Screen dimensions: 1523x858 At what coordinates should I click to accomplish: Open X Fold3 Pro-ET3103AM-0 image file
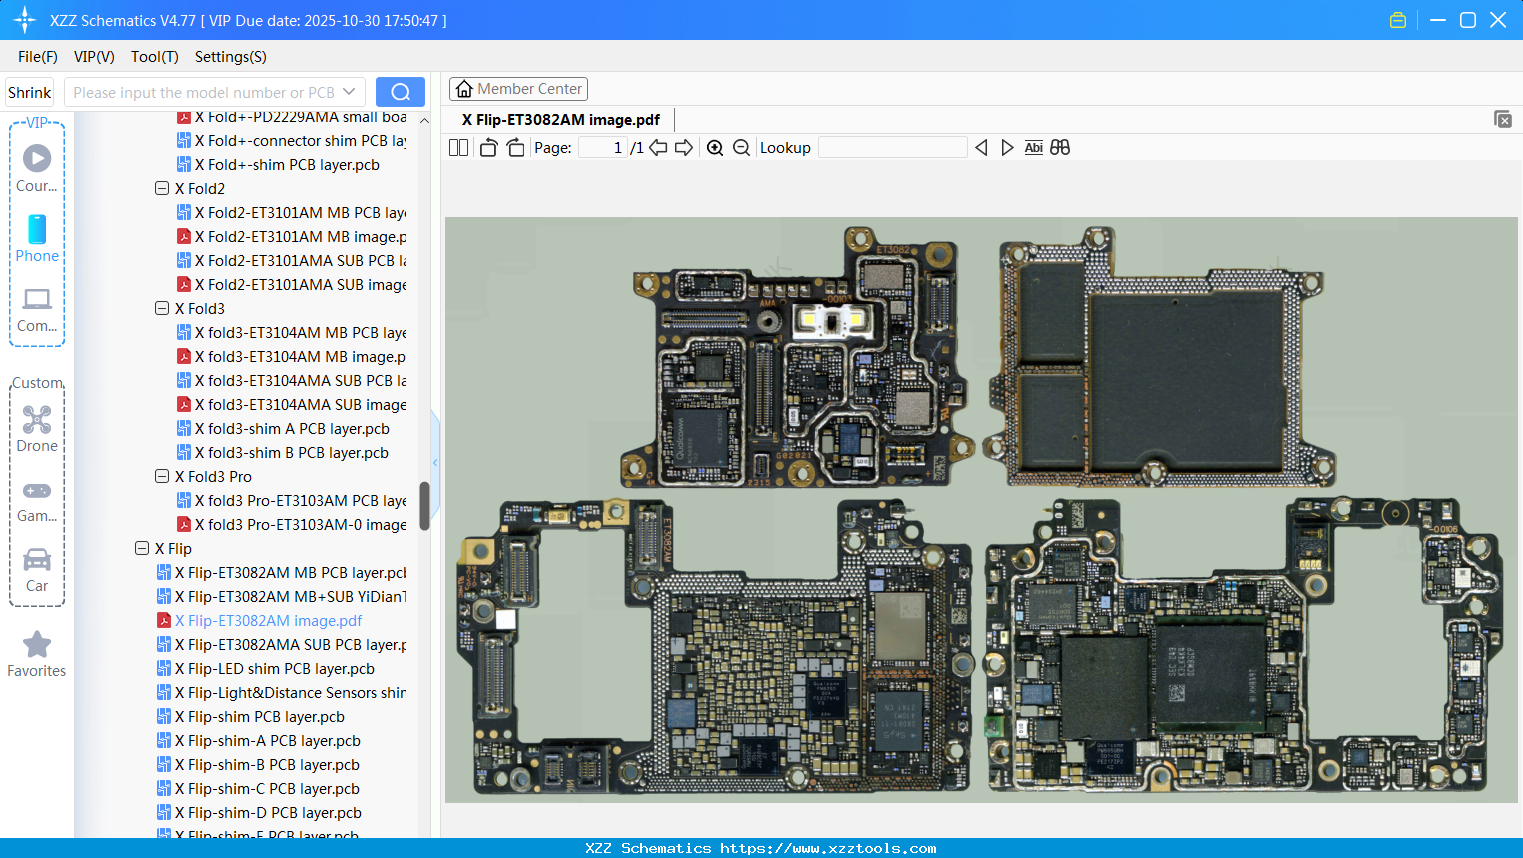[x=300, y=524]
